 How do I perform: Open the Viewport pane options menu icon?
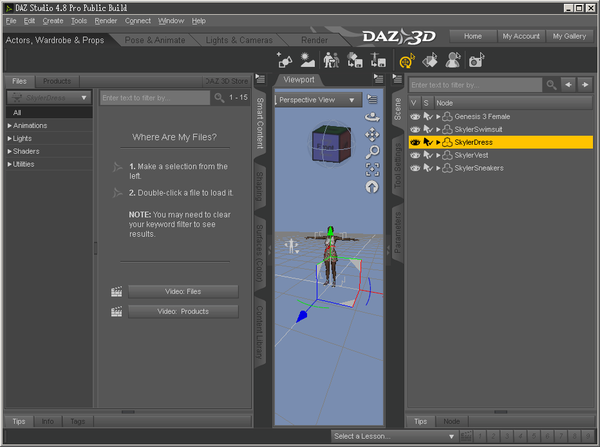coord(378,79)
